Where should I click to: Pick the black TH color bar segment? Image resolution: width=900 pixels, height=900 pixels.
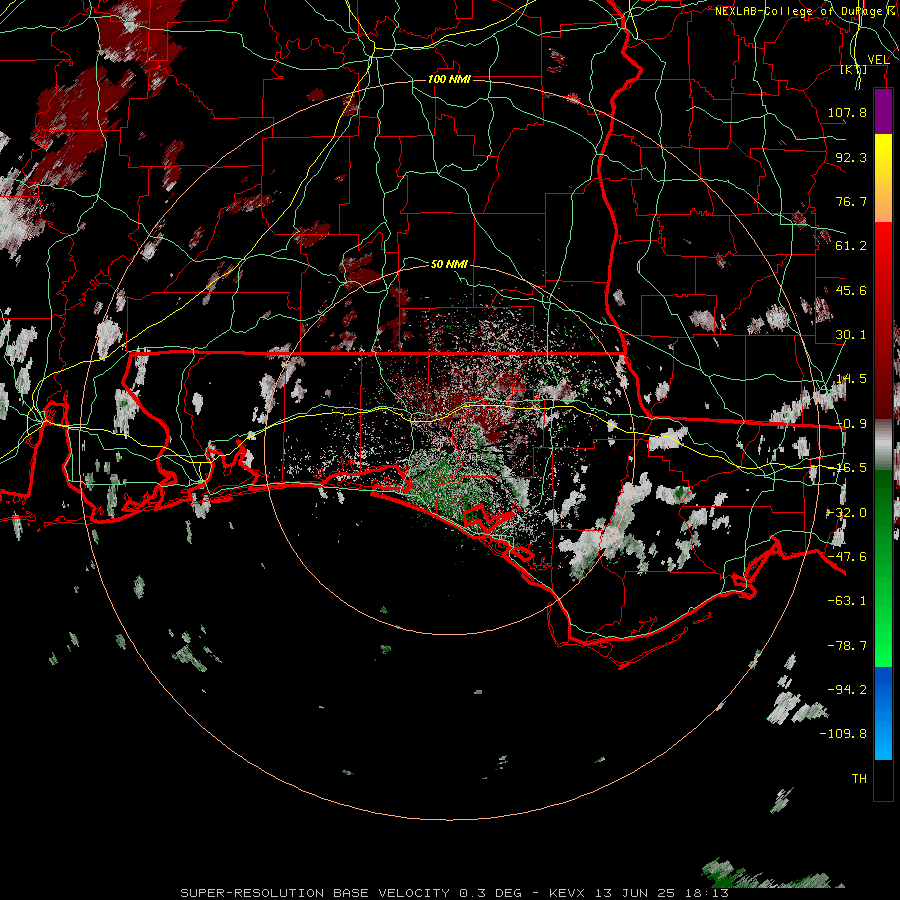[883, 779]
